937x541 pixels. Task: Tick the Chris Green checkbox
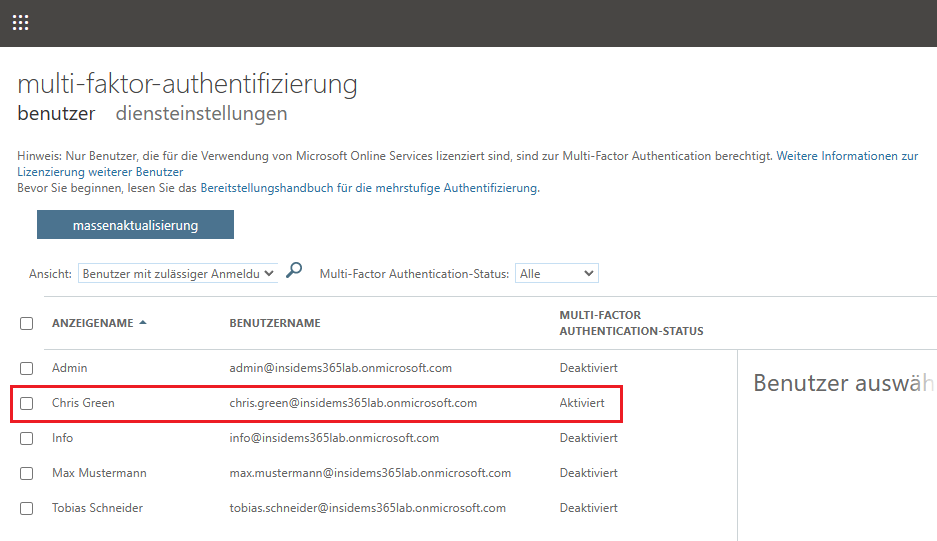point(27,403)
